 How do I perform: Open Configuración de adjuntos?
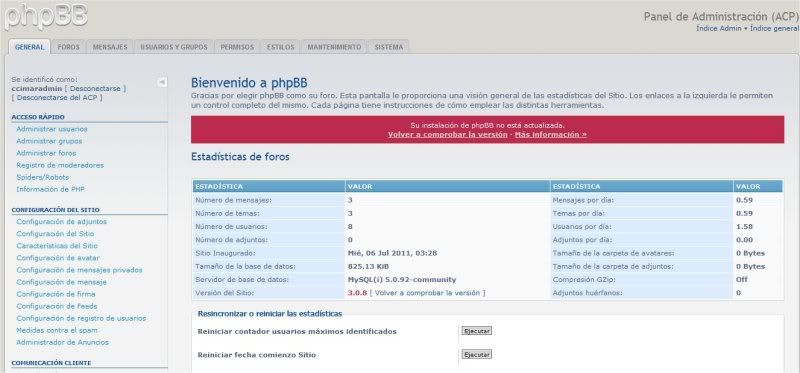(x=61, y=222)
